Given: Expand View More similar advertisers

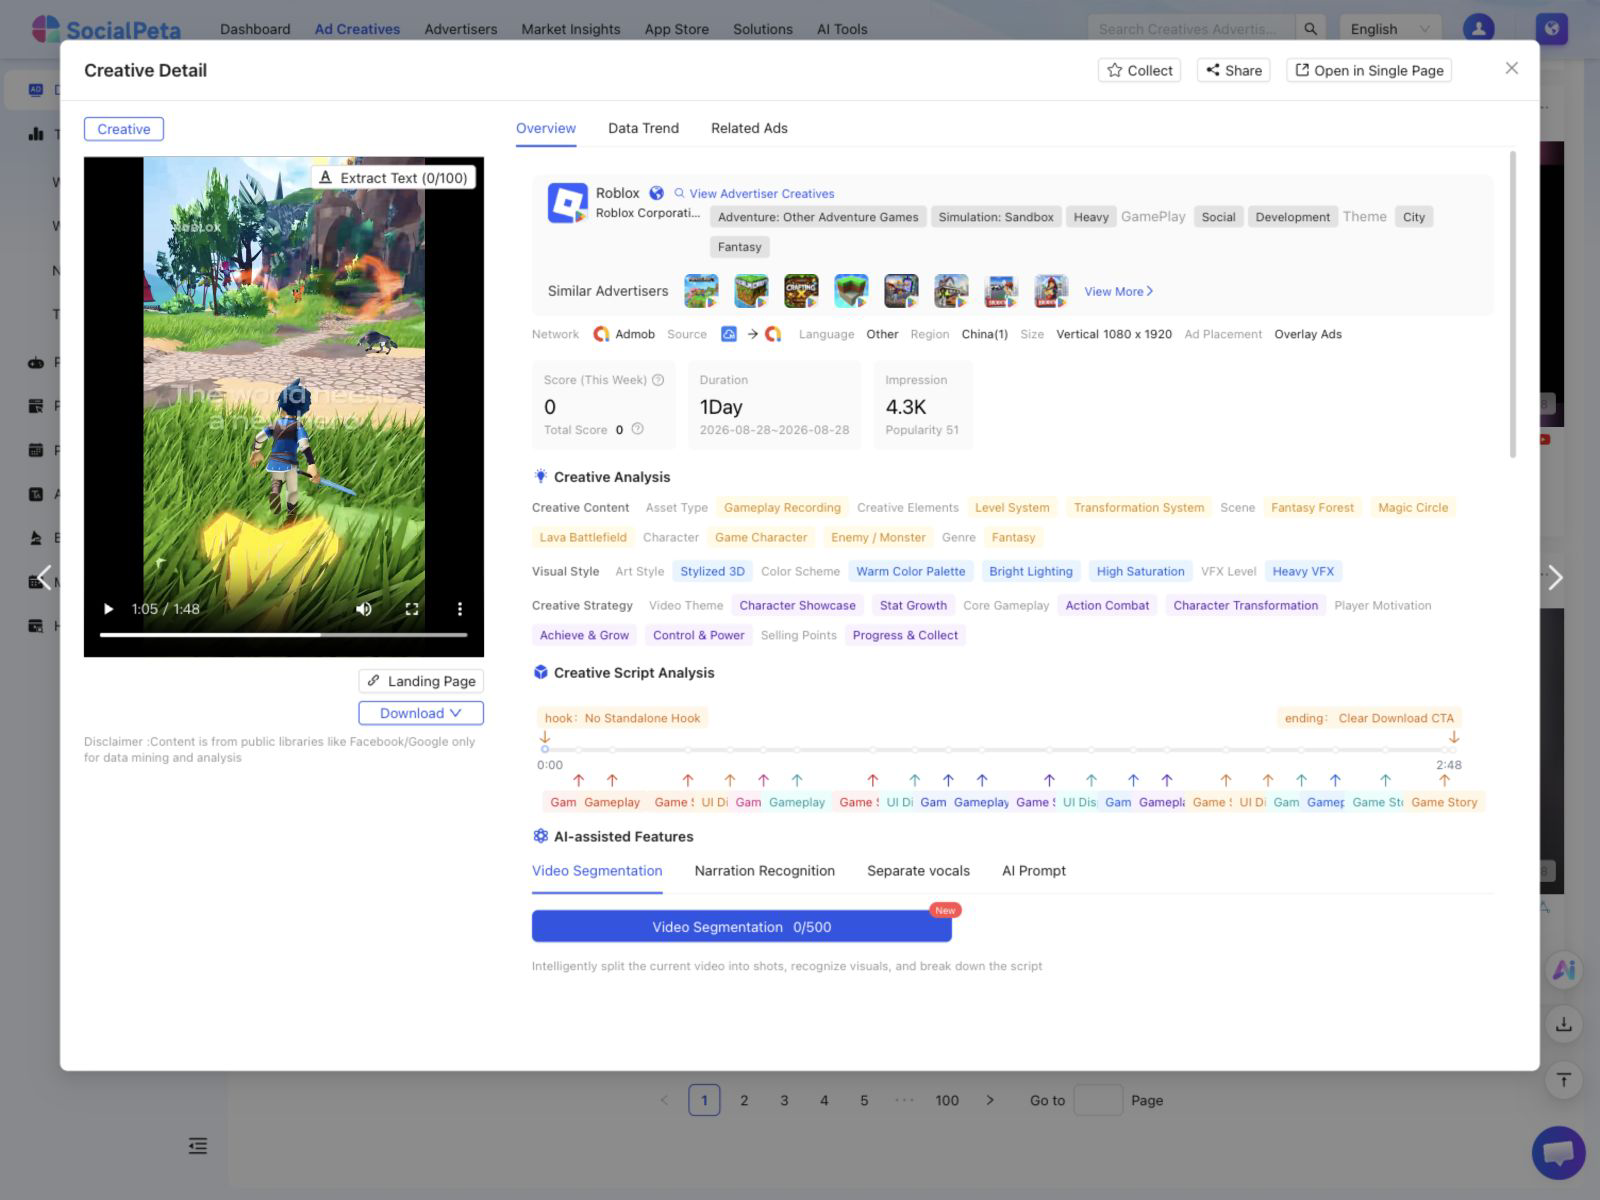Looking at the screenshot, I should (x=1119, y=291).
